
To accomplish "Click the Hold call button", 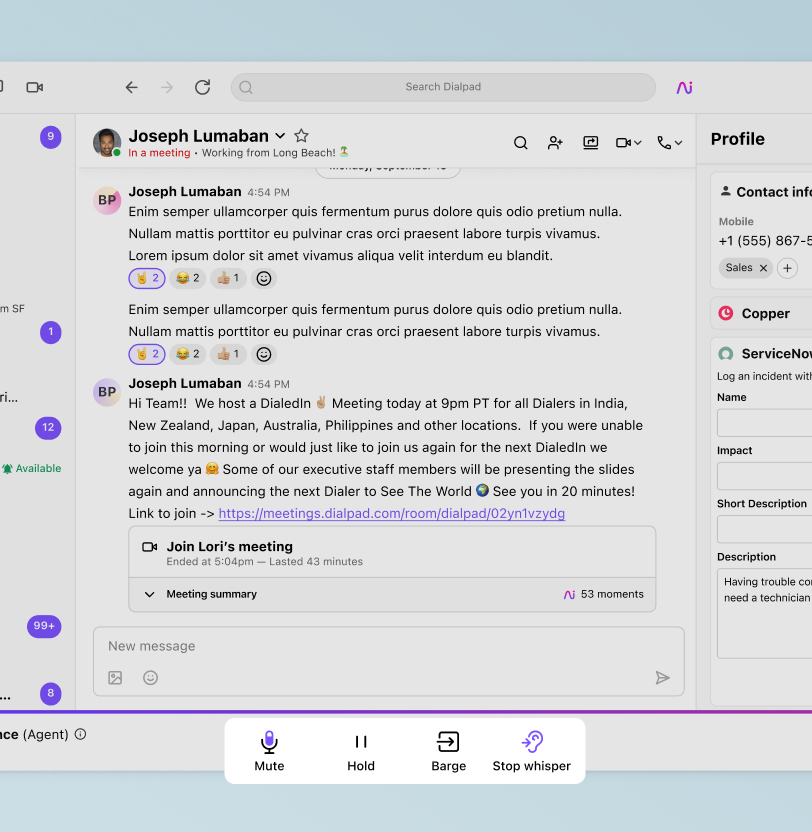I will click(361, 751).
